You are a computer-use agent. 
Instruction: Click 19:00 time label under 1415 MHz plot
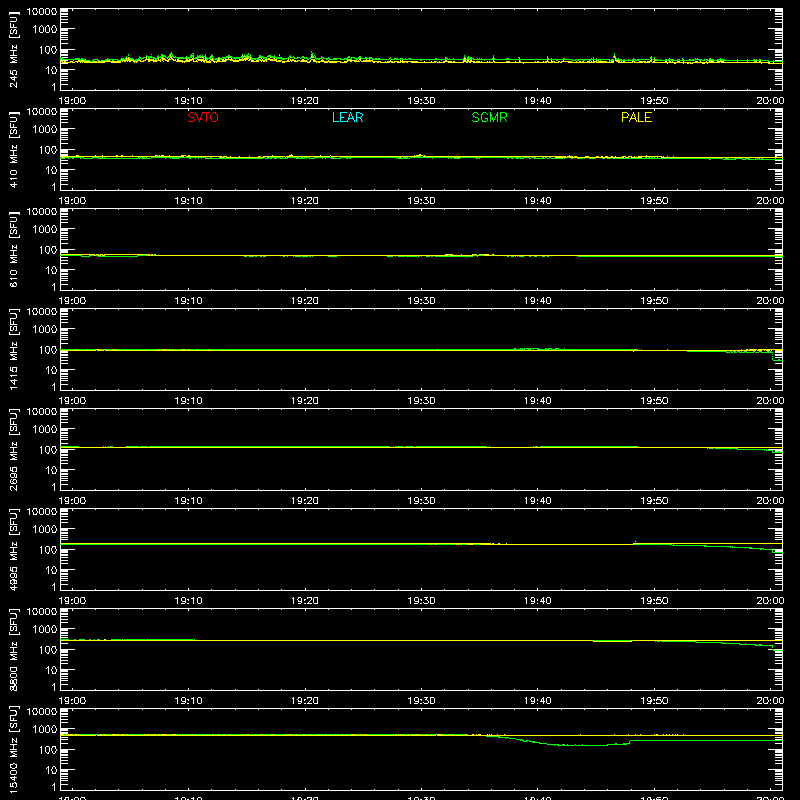72,401
